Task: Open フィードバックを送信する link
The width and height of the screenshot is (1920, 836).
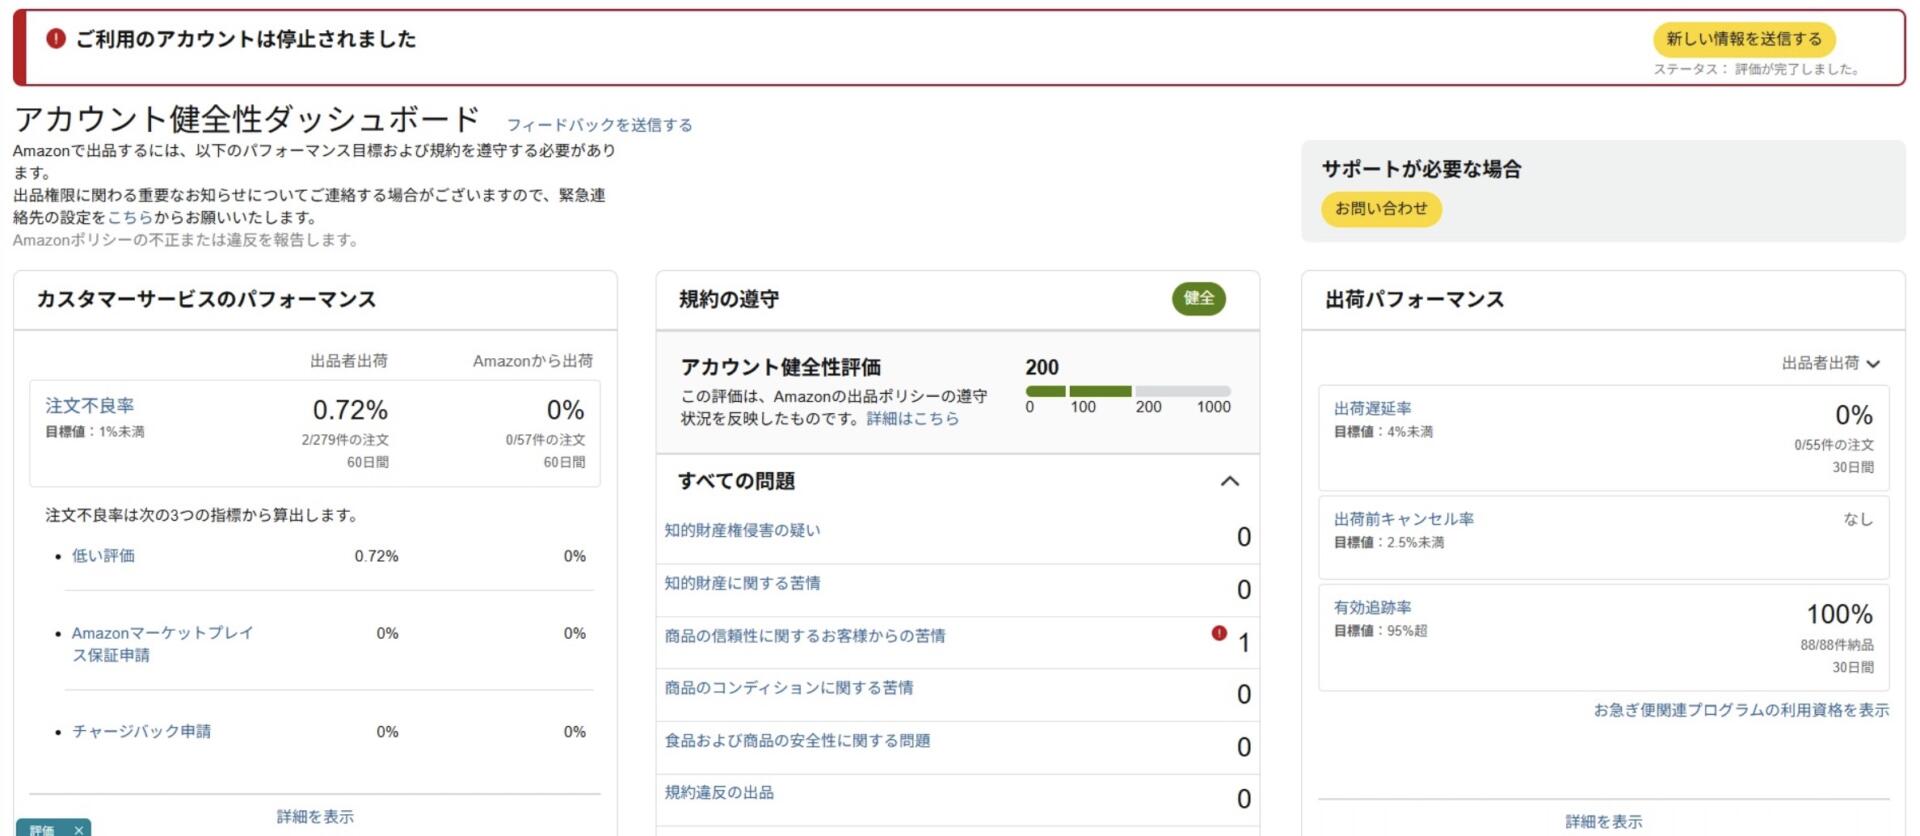Action: [x=599, y=125]
